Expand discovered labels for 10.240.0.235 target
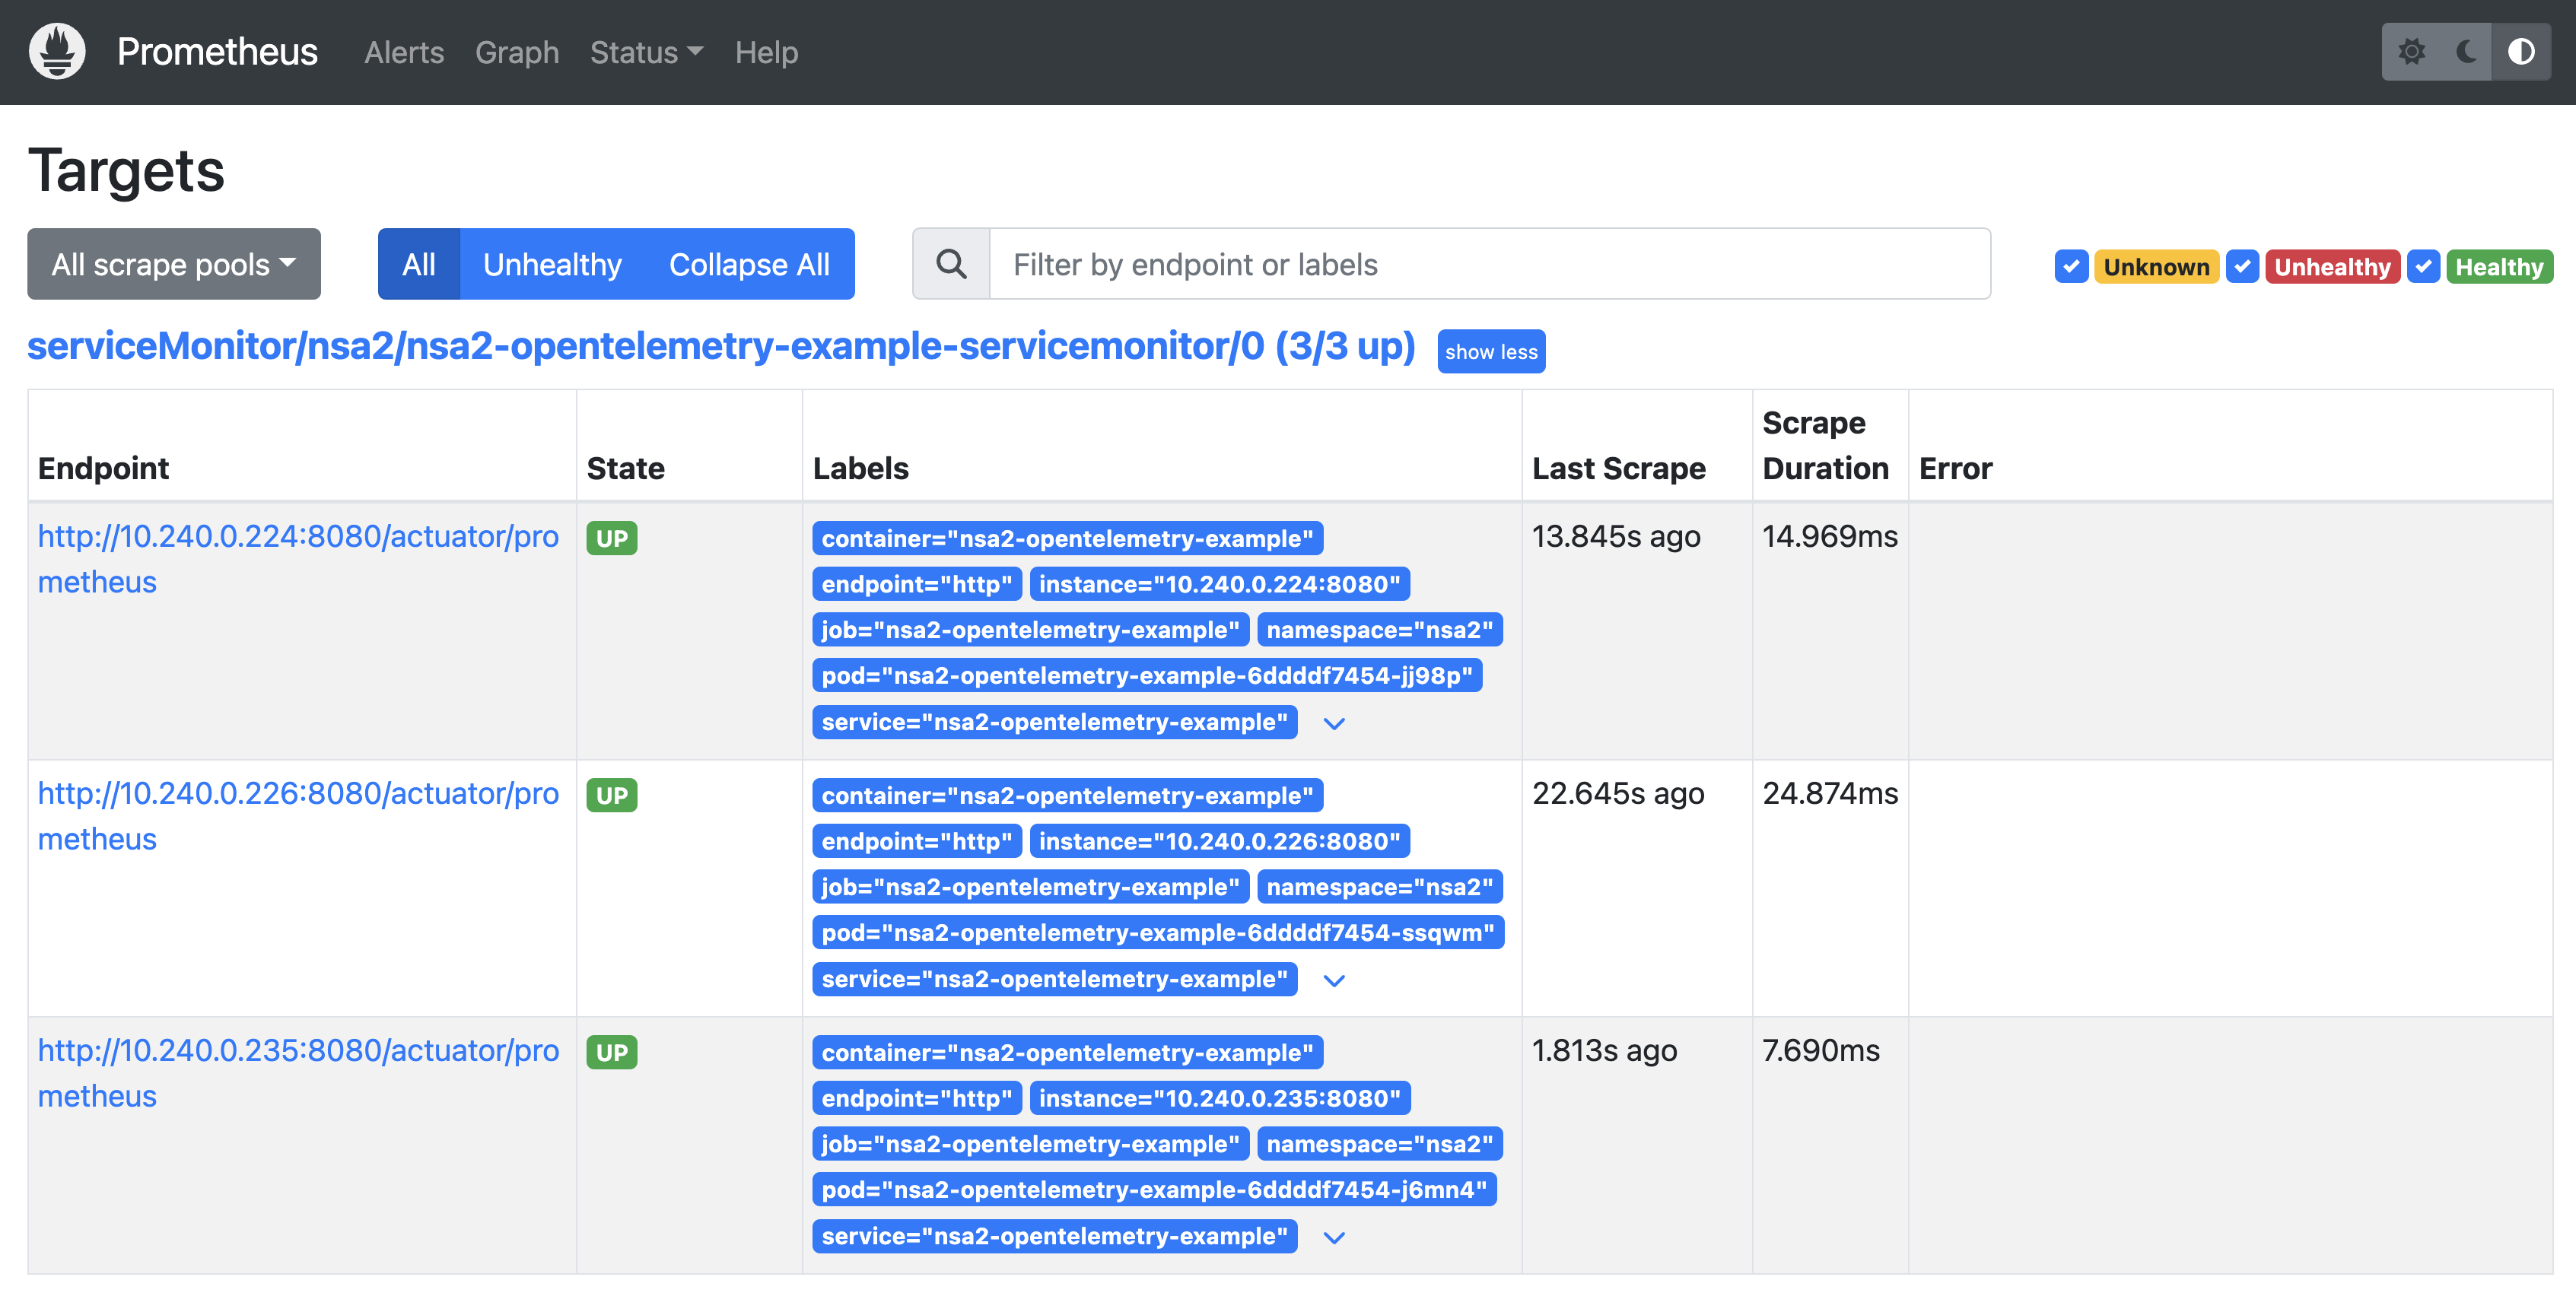2576x1296 pixels. point(1334,1237)
